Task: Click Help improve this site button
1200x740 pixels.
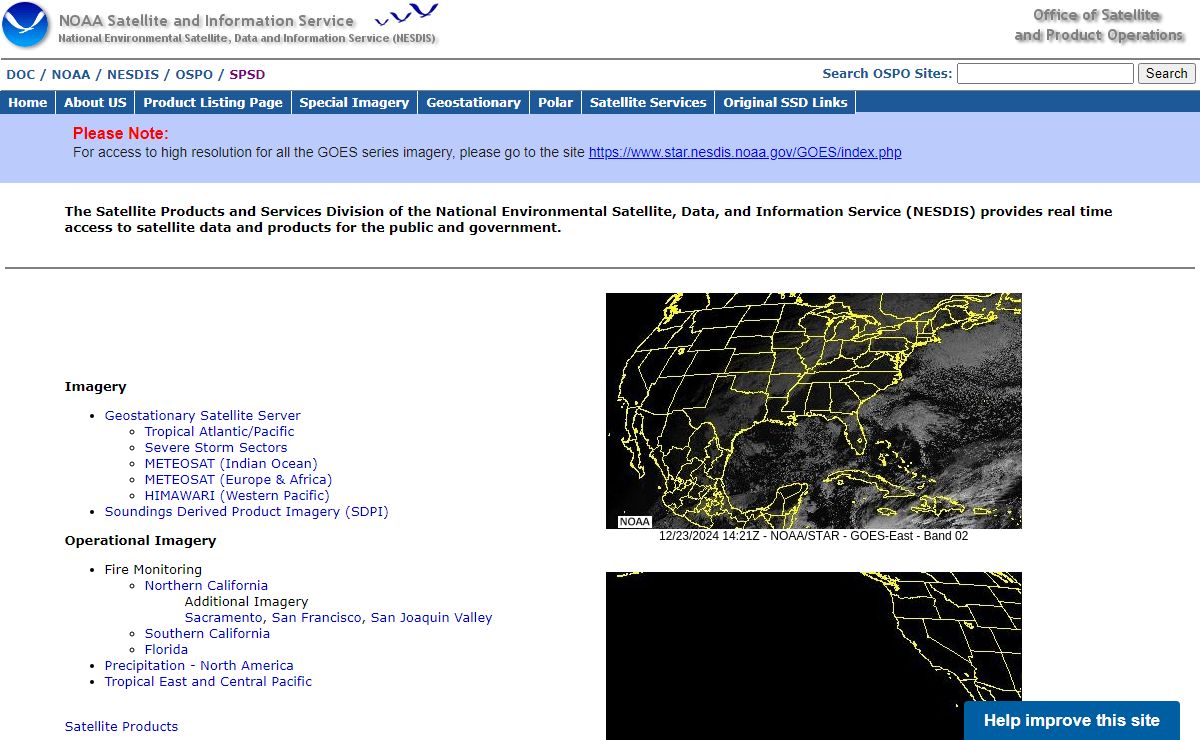Action: click(x=1071, y=720)
